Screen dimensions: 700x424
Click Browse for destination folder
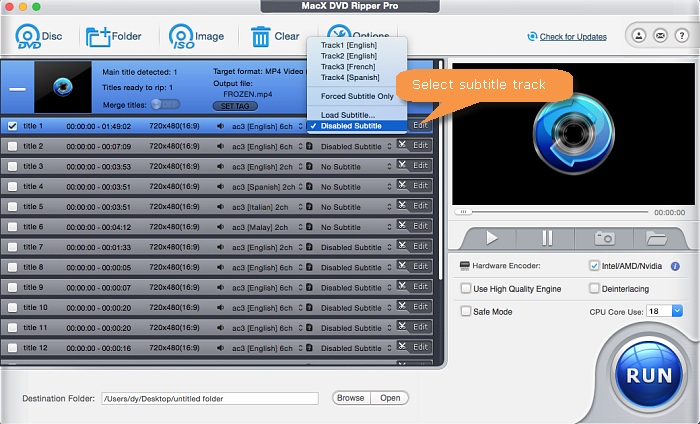[351, 398]
